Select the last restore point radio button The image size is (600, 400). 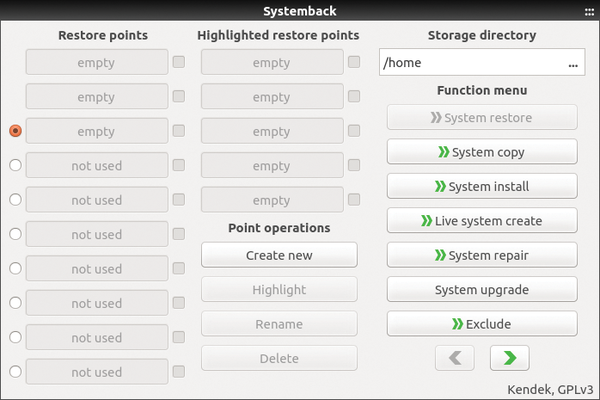pyautogui.click(x=15, y=372)
